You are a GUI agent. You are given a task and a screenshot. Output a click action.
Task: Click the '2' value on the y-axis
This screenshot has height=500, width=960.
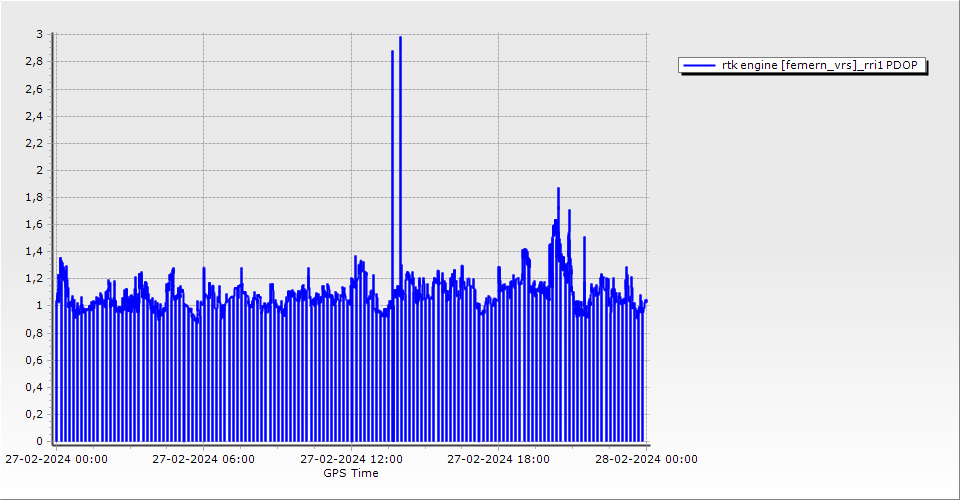39,170
